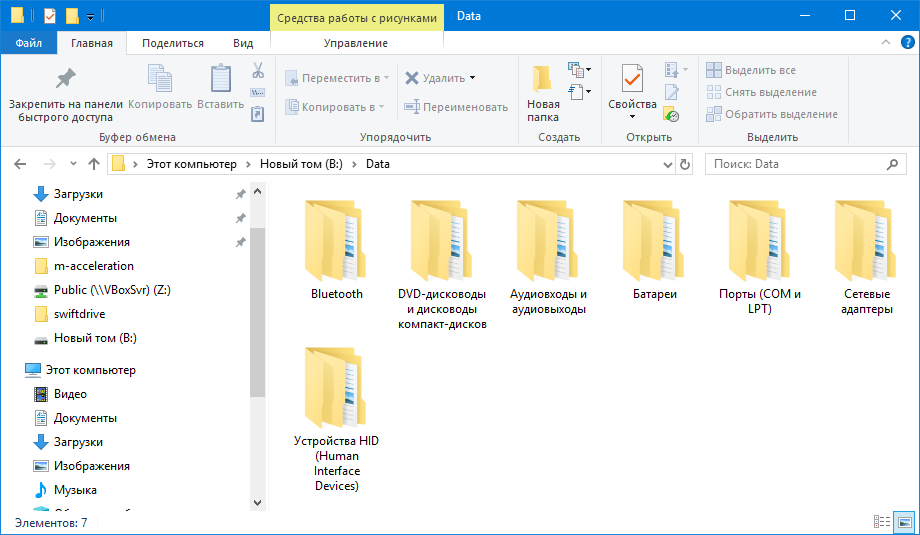Select the Батареи folder
This screenshot has height=535, width=920.
point(654,250)
